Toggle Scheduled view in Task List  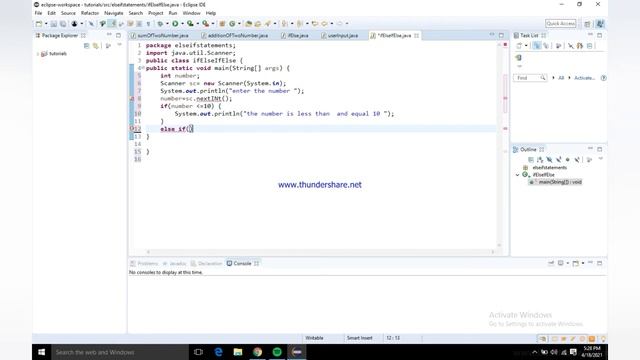(546, 46)
